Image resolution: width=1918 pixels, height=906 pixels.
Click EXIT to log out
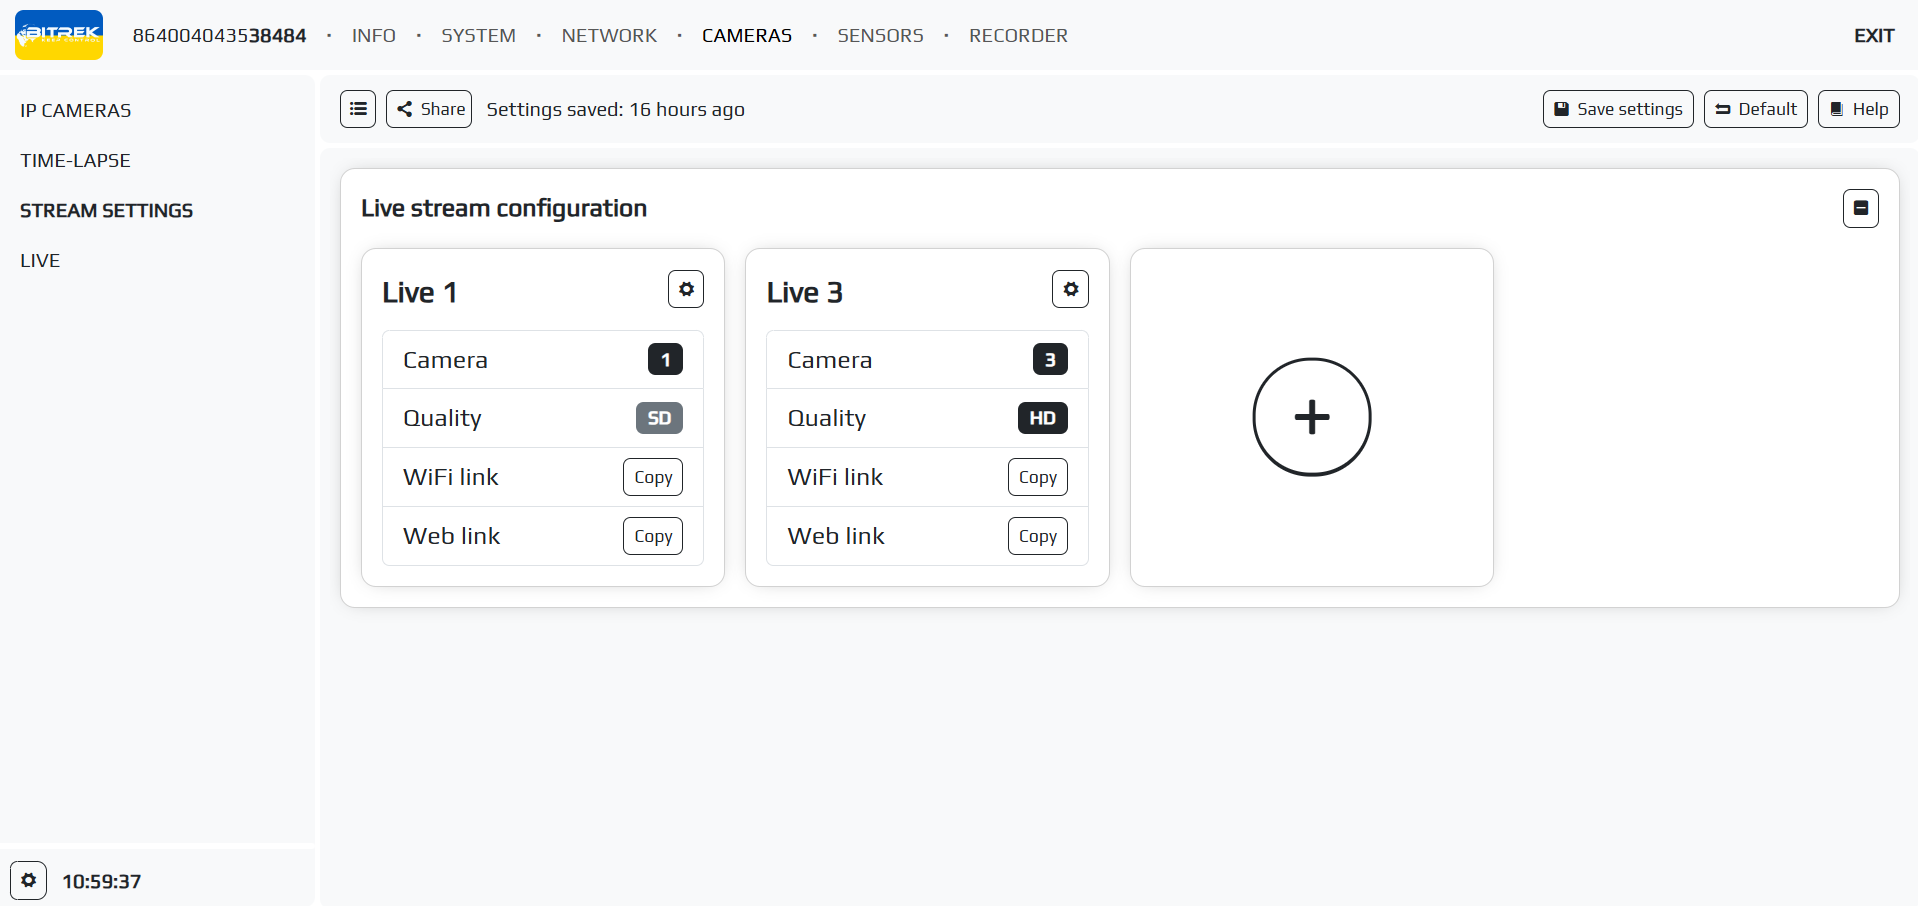pos(1873,36)
